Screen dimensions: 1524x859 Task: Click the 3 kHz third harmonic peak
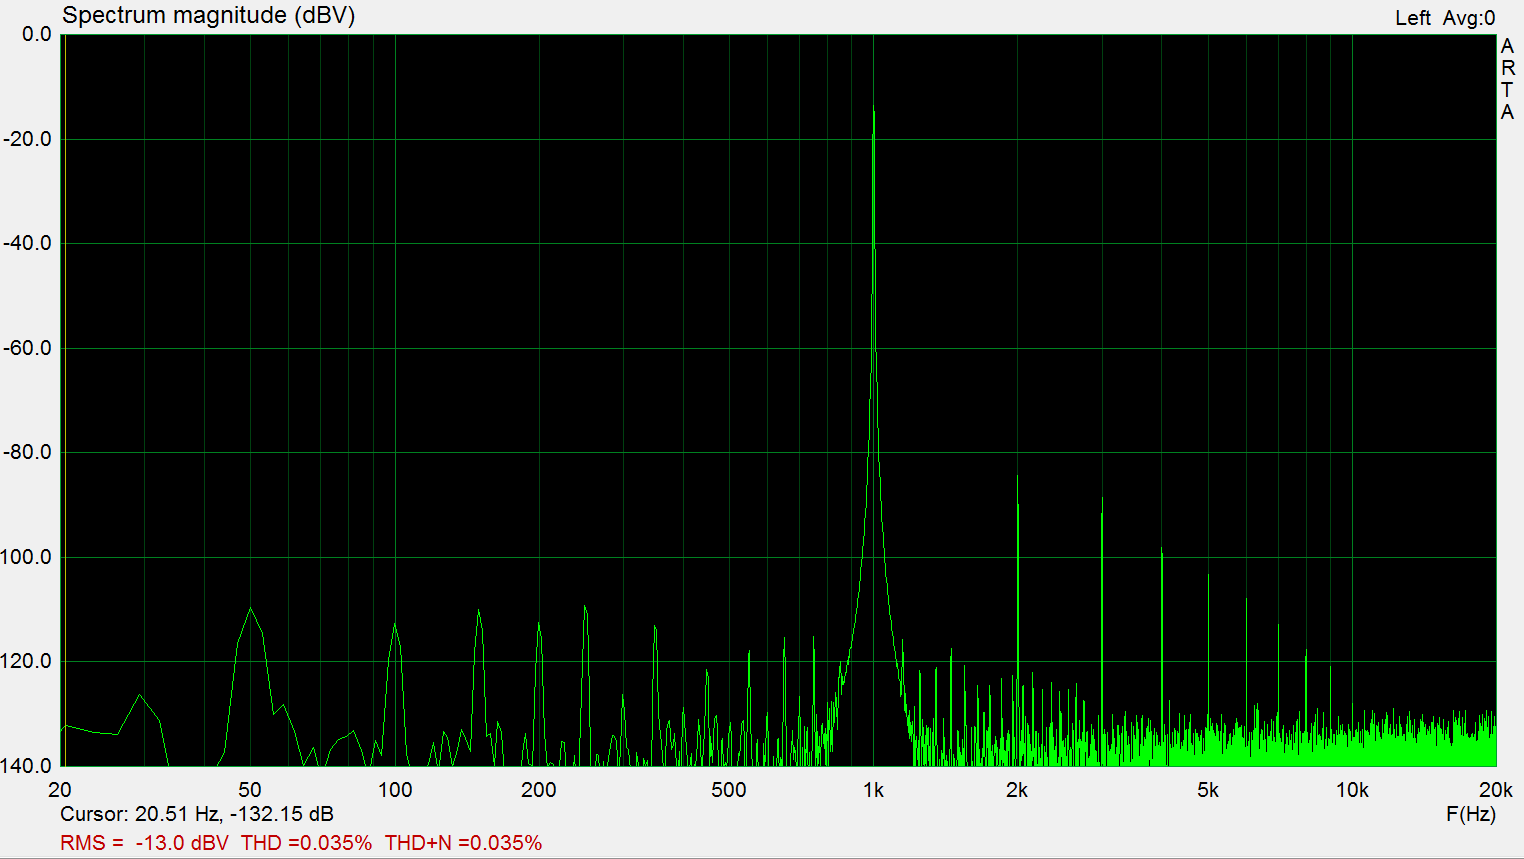point(1102,498)
